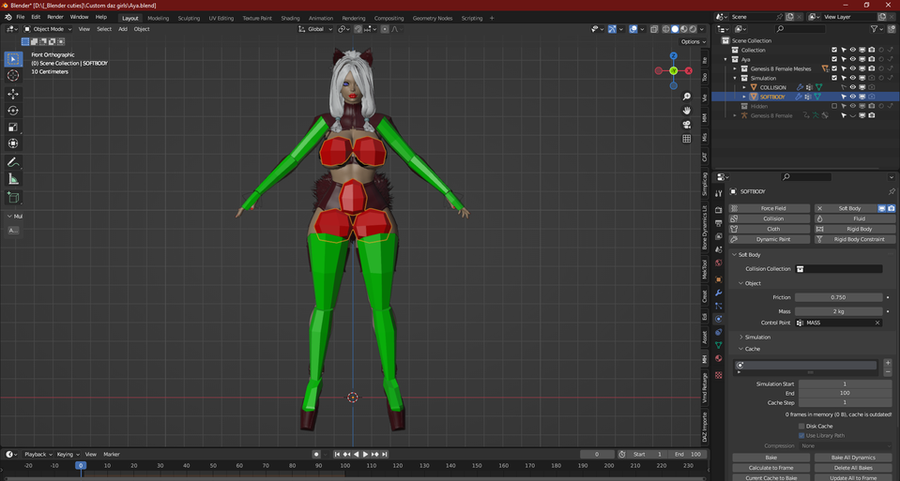Image resolution: width=900 pixels, height=481 pixels.
Task: Select the Move tool
Action: point(13,94)
